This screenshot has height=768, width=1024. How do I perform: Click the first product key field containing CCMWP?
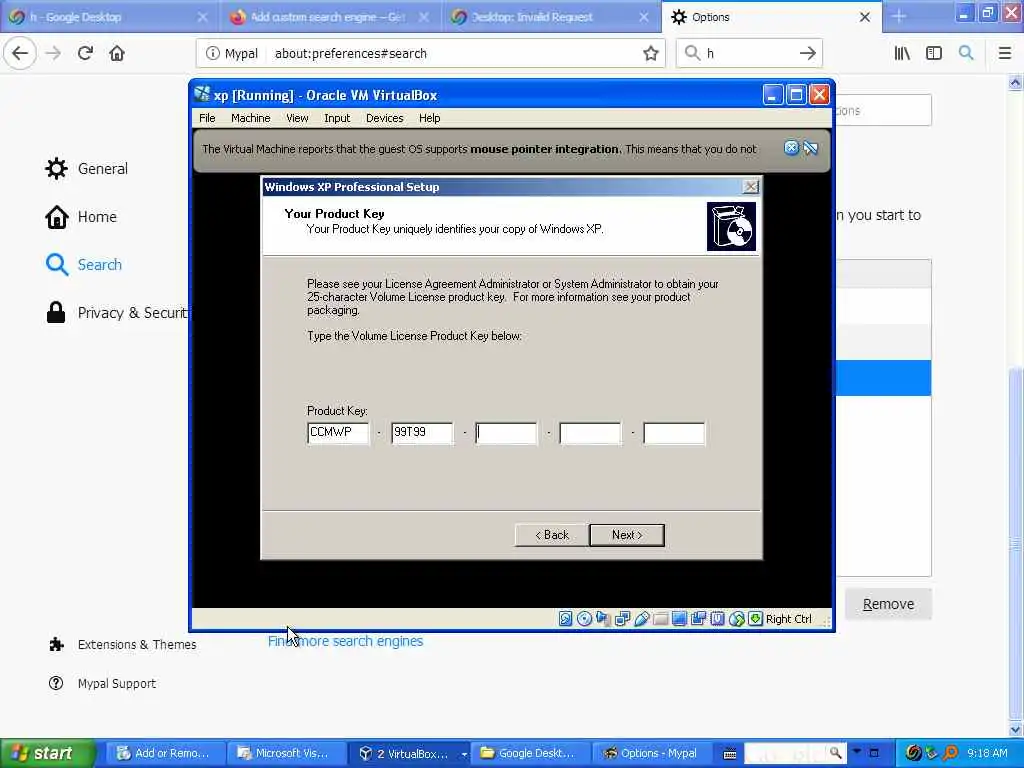pos(338,432)
